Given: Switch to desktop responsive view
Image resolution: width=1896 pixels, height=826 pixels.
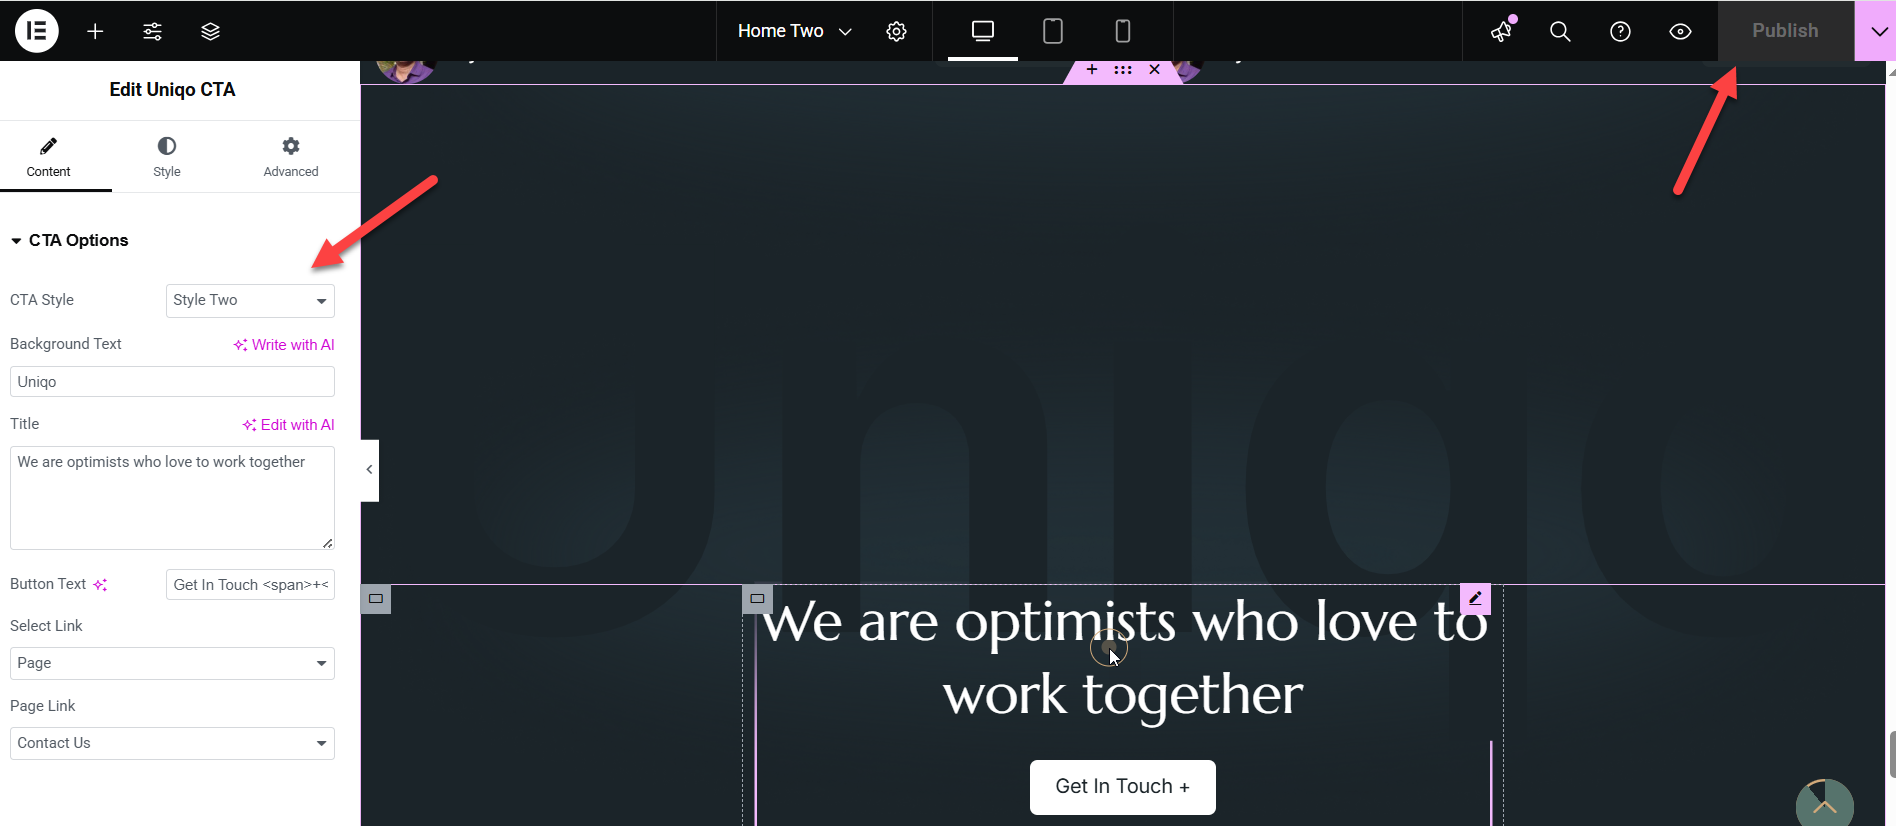Looking at the screenshot, I should coord(983,31).
